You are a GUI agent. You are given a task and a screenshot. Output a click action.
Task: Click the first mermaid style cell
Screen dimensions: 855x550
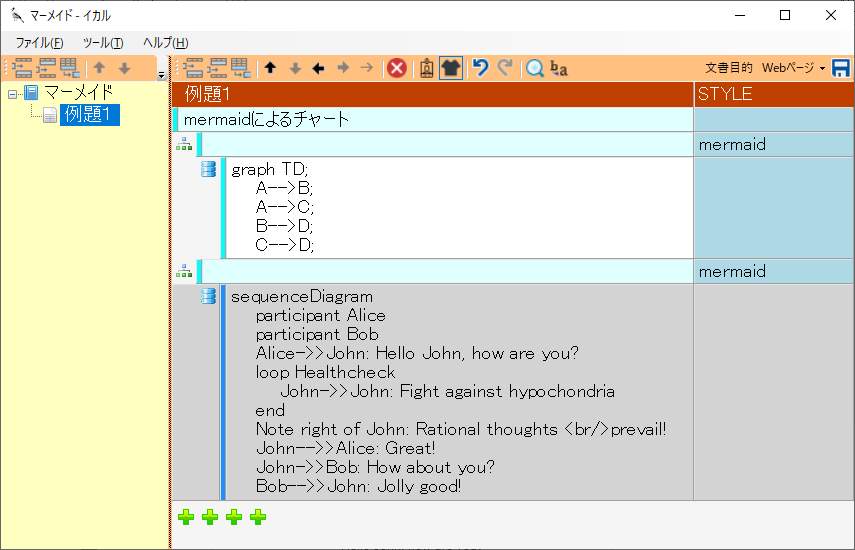773,145
